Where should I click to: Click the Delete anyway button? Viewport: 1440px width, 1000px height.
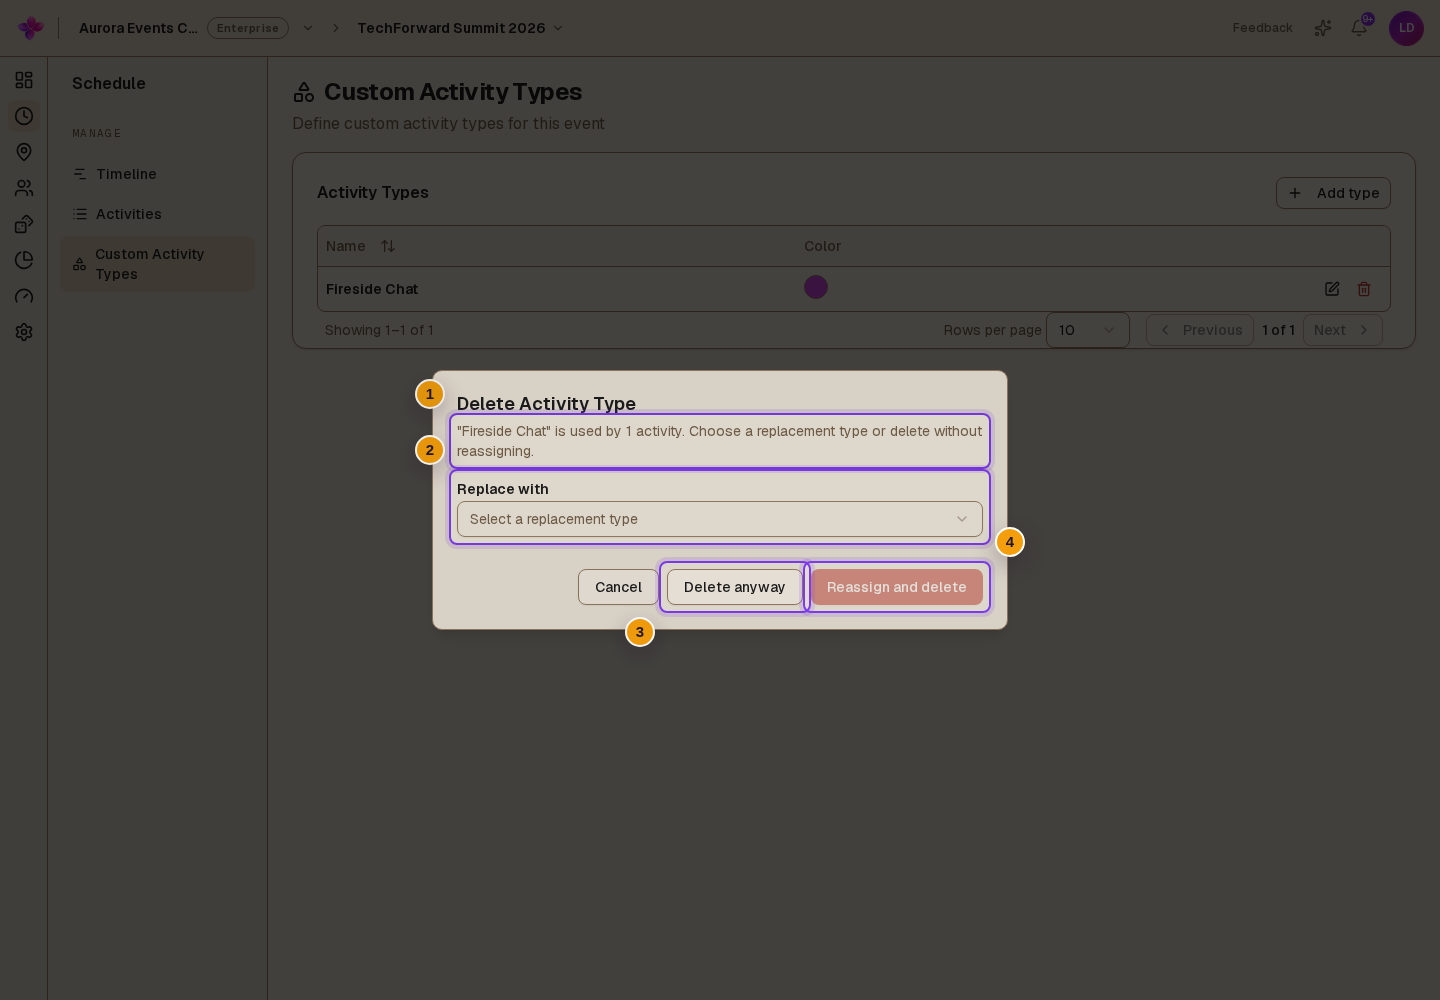tap(735, 587)
